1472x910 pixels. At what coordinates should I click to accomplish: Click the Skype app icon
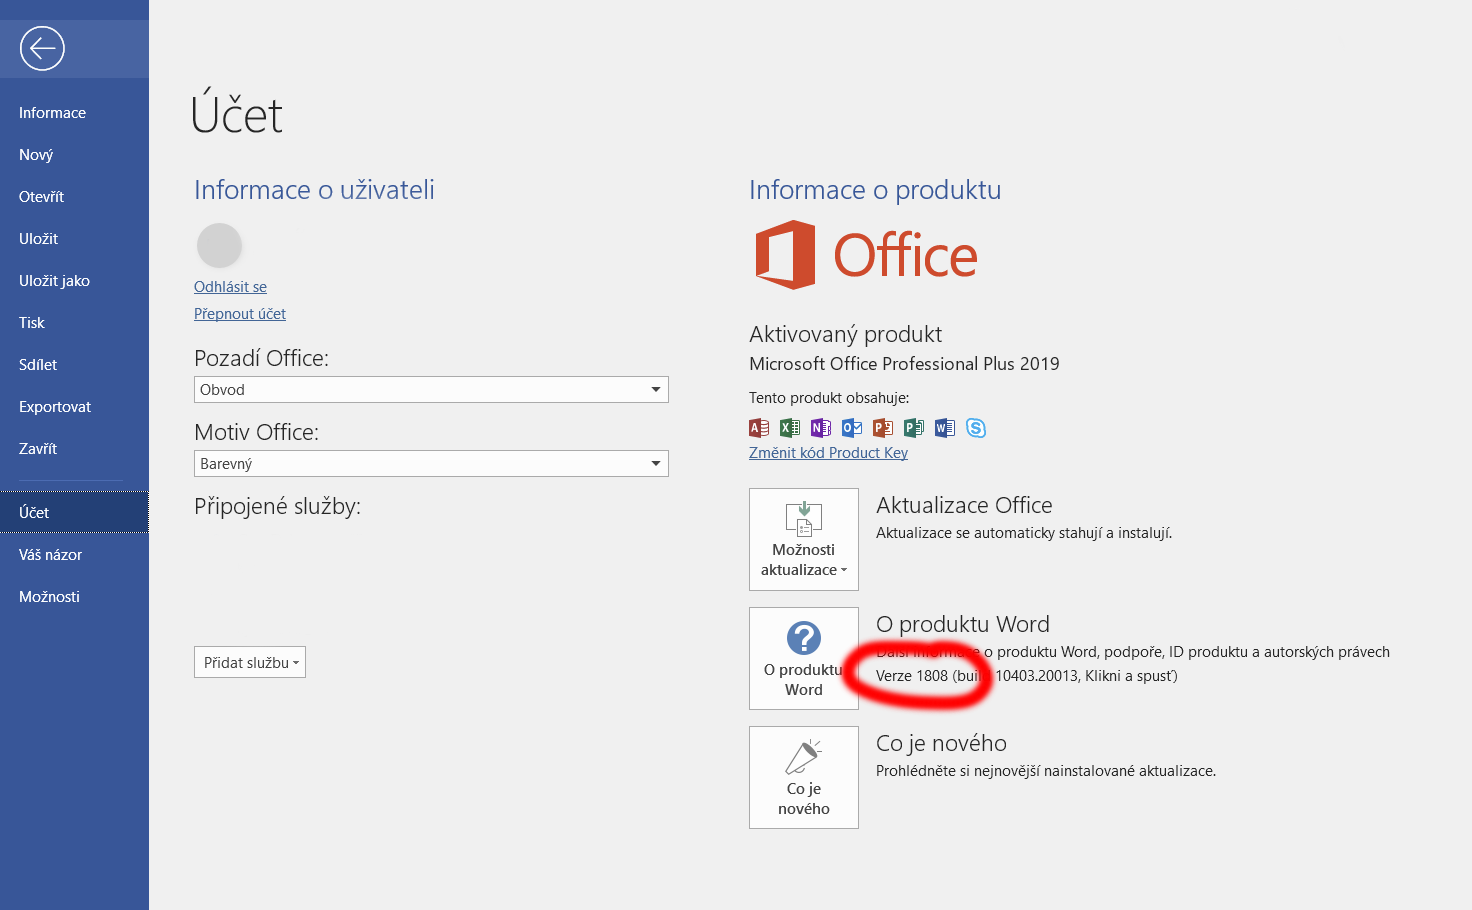pyautogui.click(x=976, y=428)
